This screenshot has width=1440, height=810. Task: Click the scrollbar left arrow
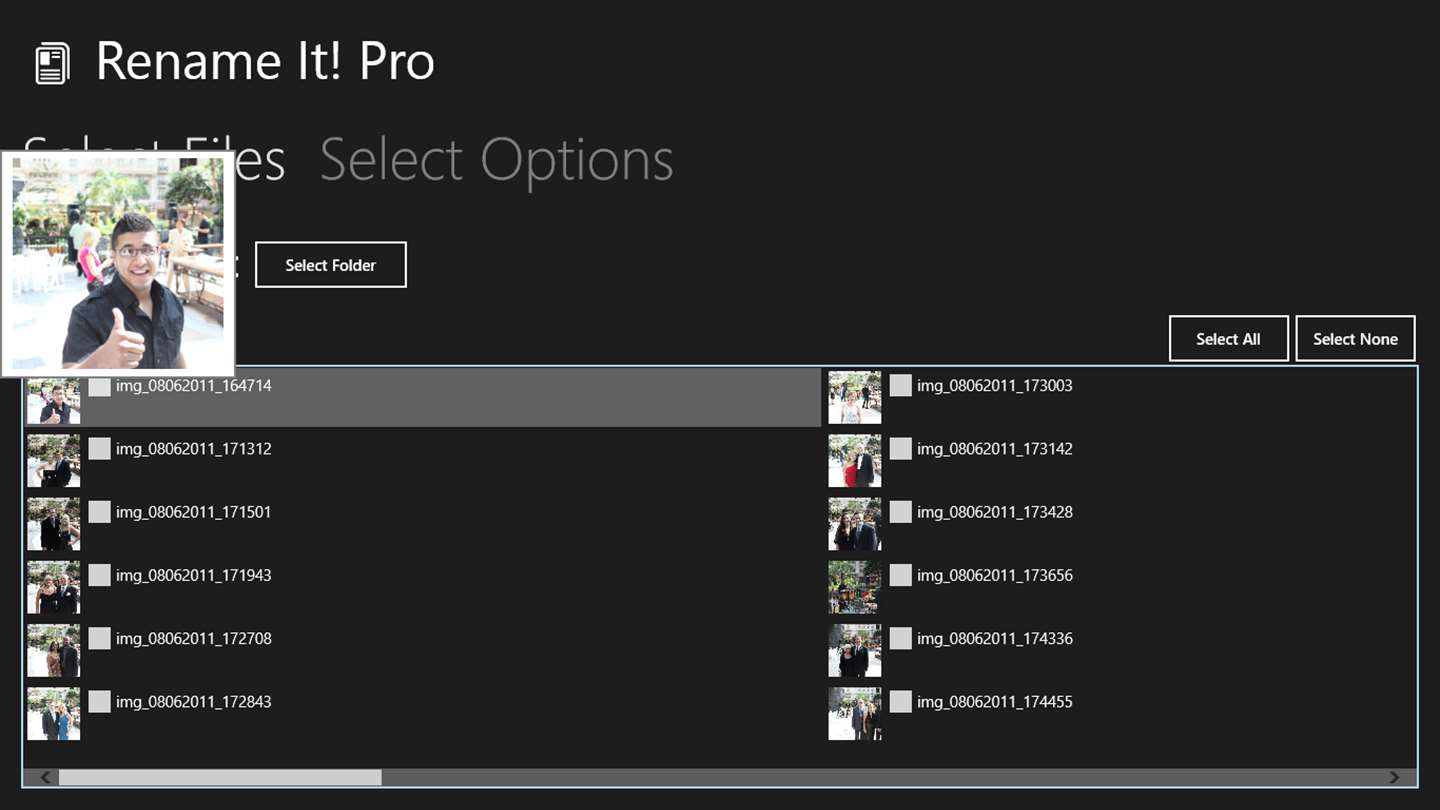pos(45,777)
